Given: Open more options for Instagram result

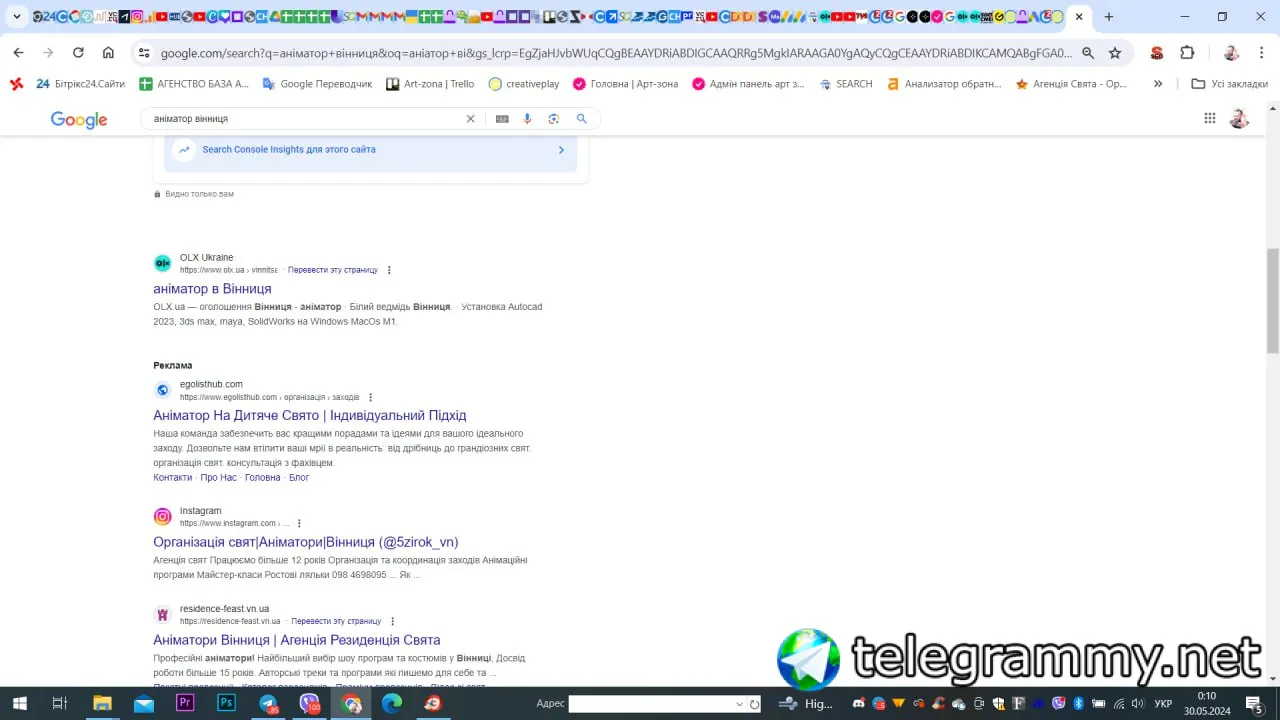Looking at the screenshot, I should click(299, 523).
